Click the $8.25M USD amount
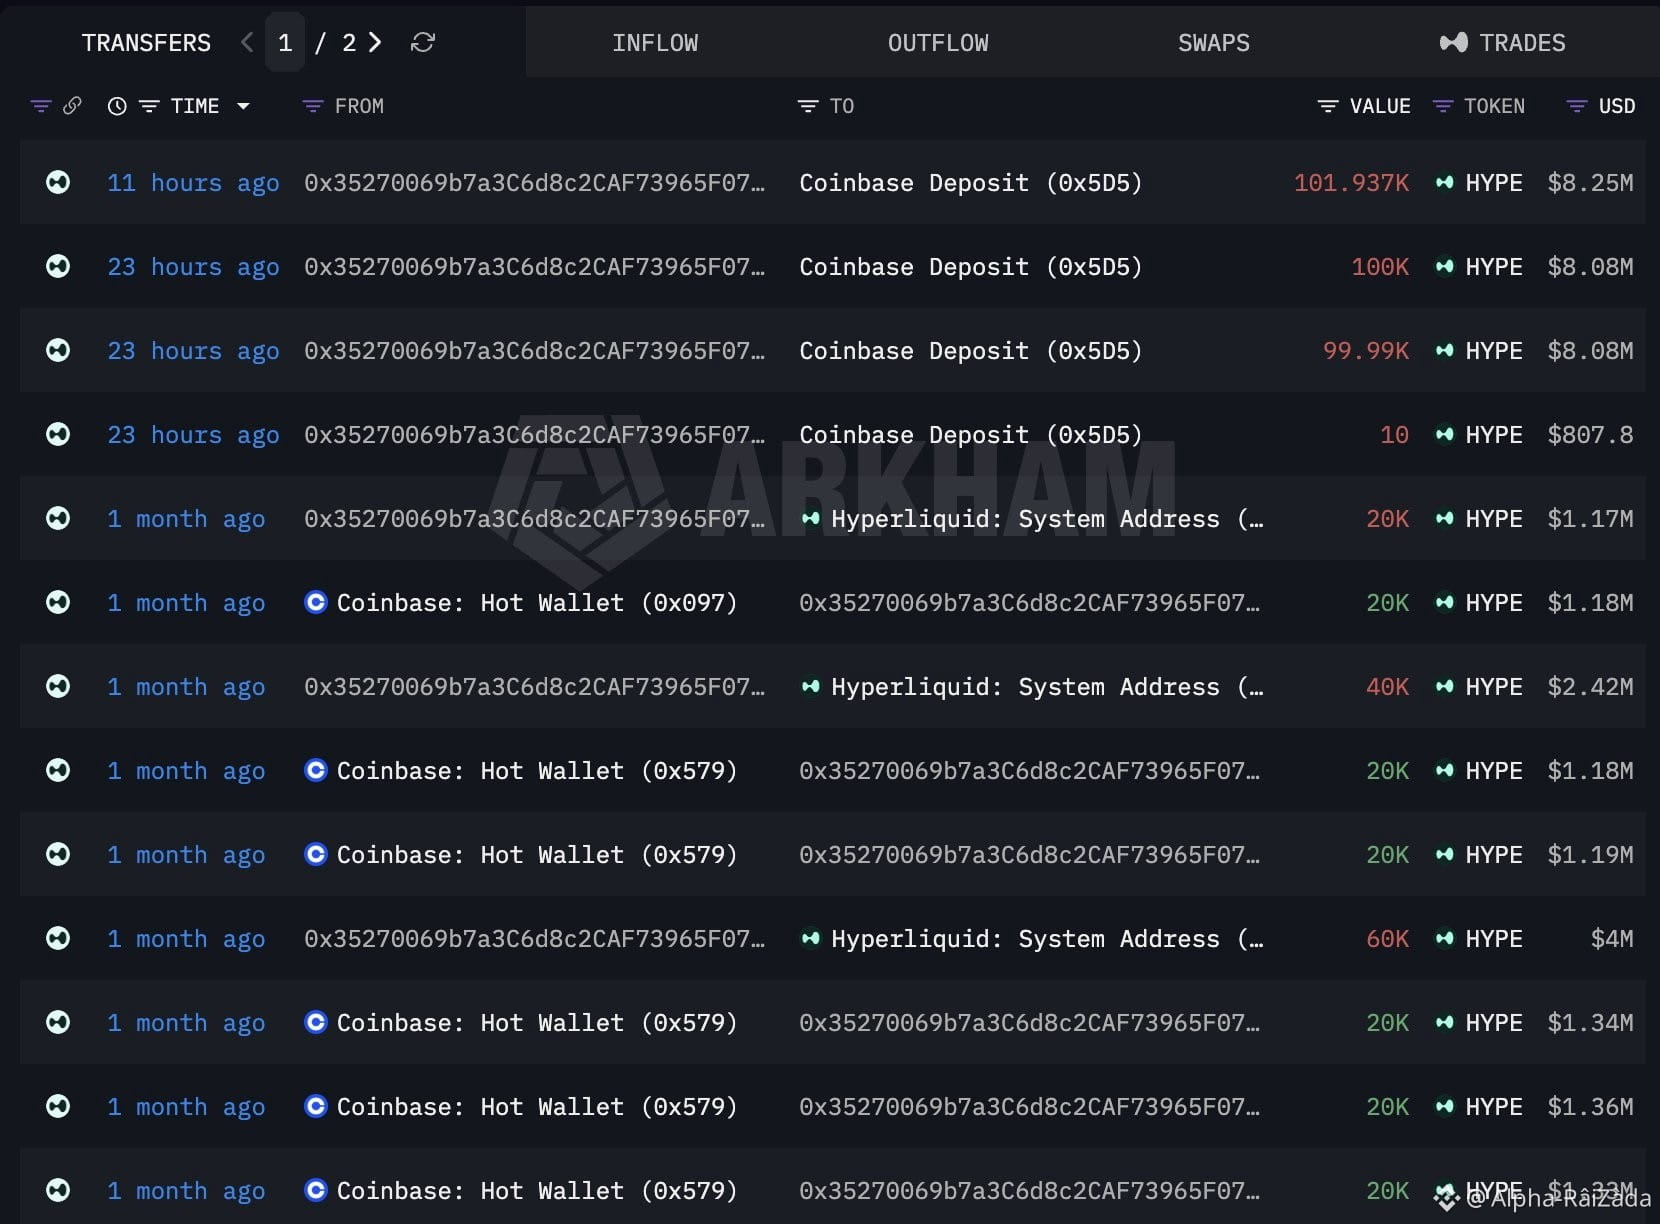The image size is (1660, 1224). point(1590,183)
